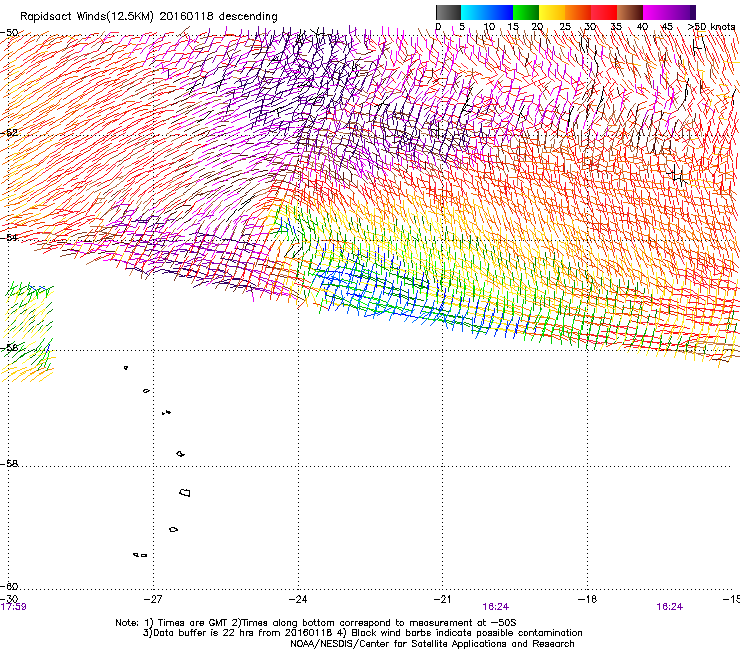The width and height of the screenshot is (740, 650).
Task: Click the magenta-purple 40-50 knots color bar segment
Action: coord(669,12)
